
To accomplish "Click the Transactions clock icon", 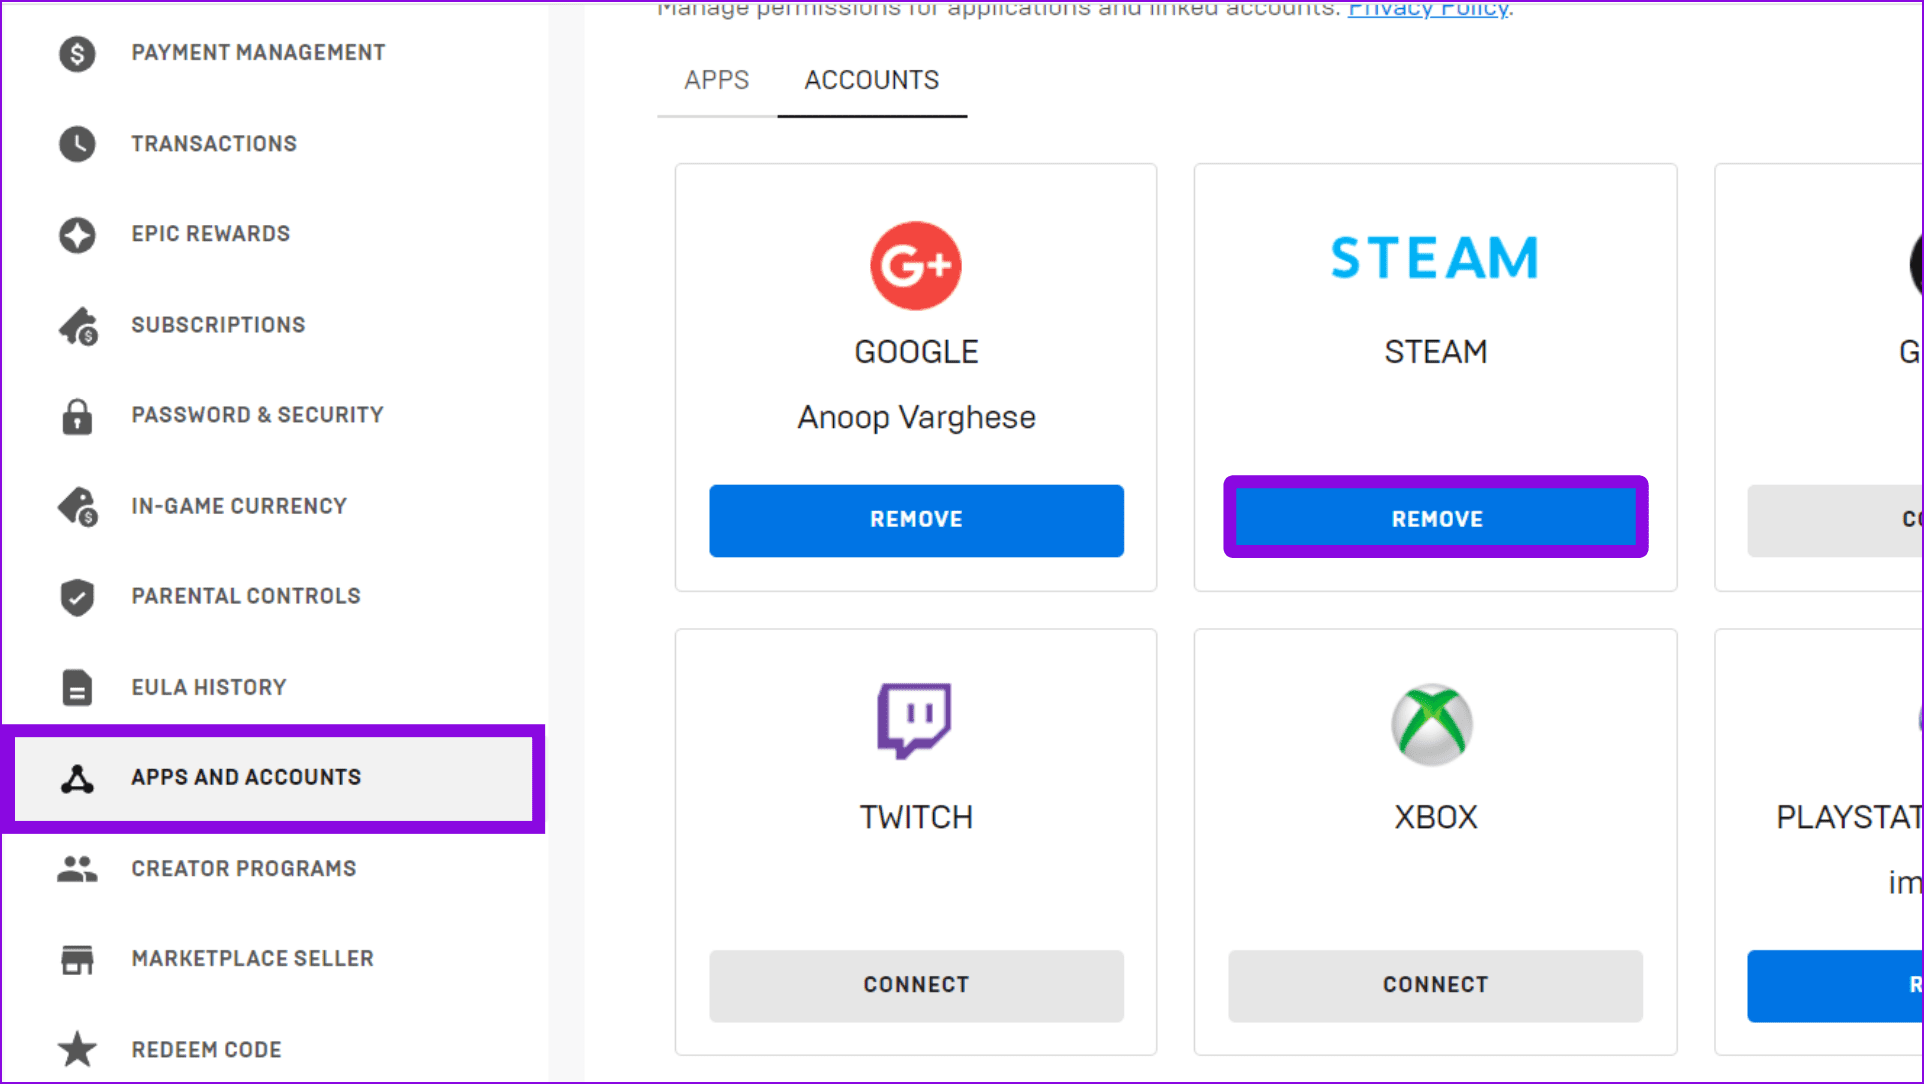I will coord(77,144).
